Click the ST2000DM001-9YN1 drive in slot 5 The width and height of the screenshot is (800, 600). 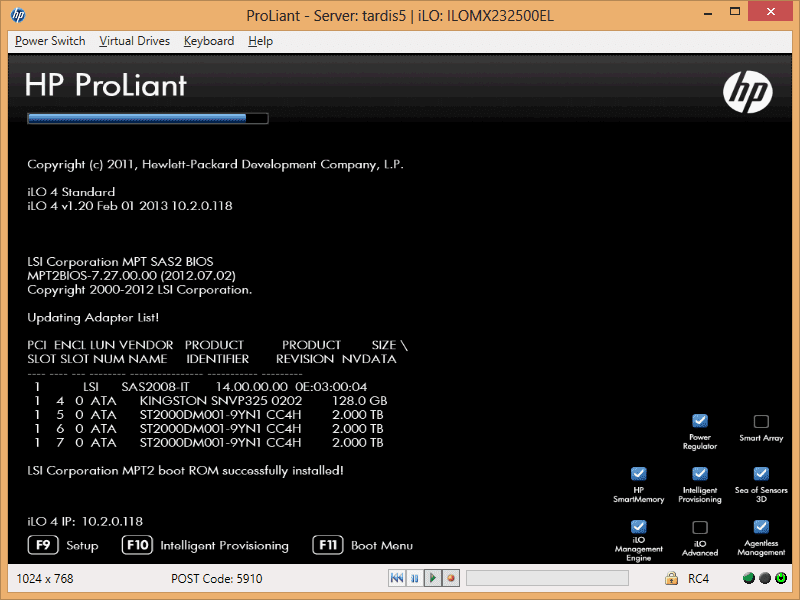click(x=220, y=415)
